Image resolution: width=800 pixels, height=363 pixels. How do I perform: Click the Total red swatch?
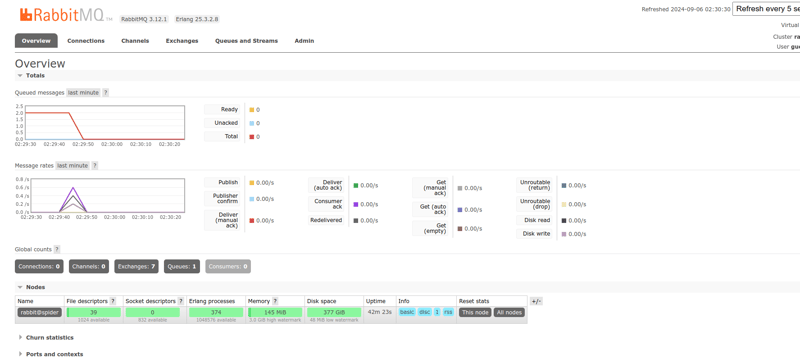tap(252, 137)
